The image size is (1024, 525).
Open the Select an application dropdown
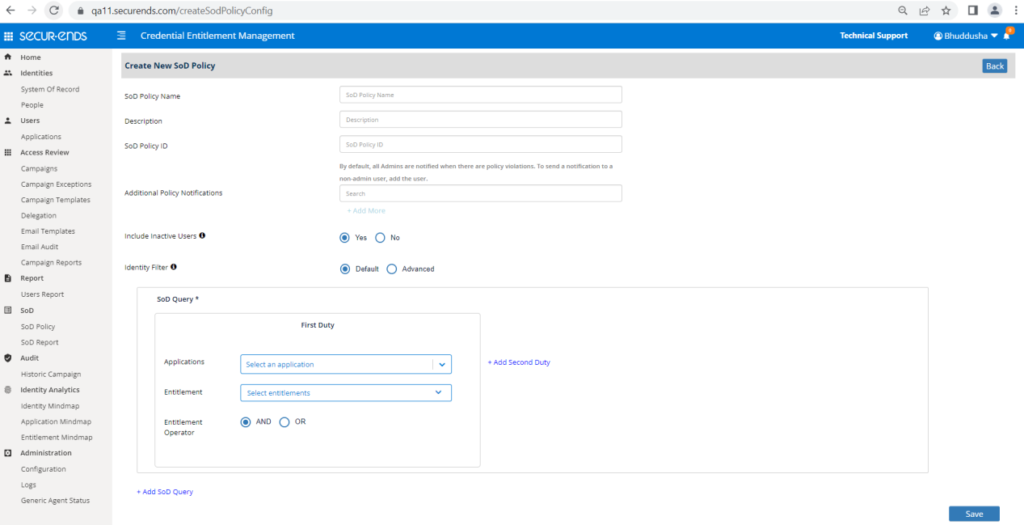pos(345,364)
